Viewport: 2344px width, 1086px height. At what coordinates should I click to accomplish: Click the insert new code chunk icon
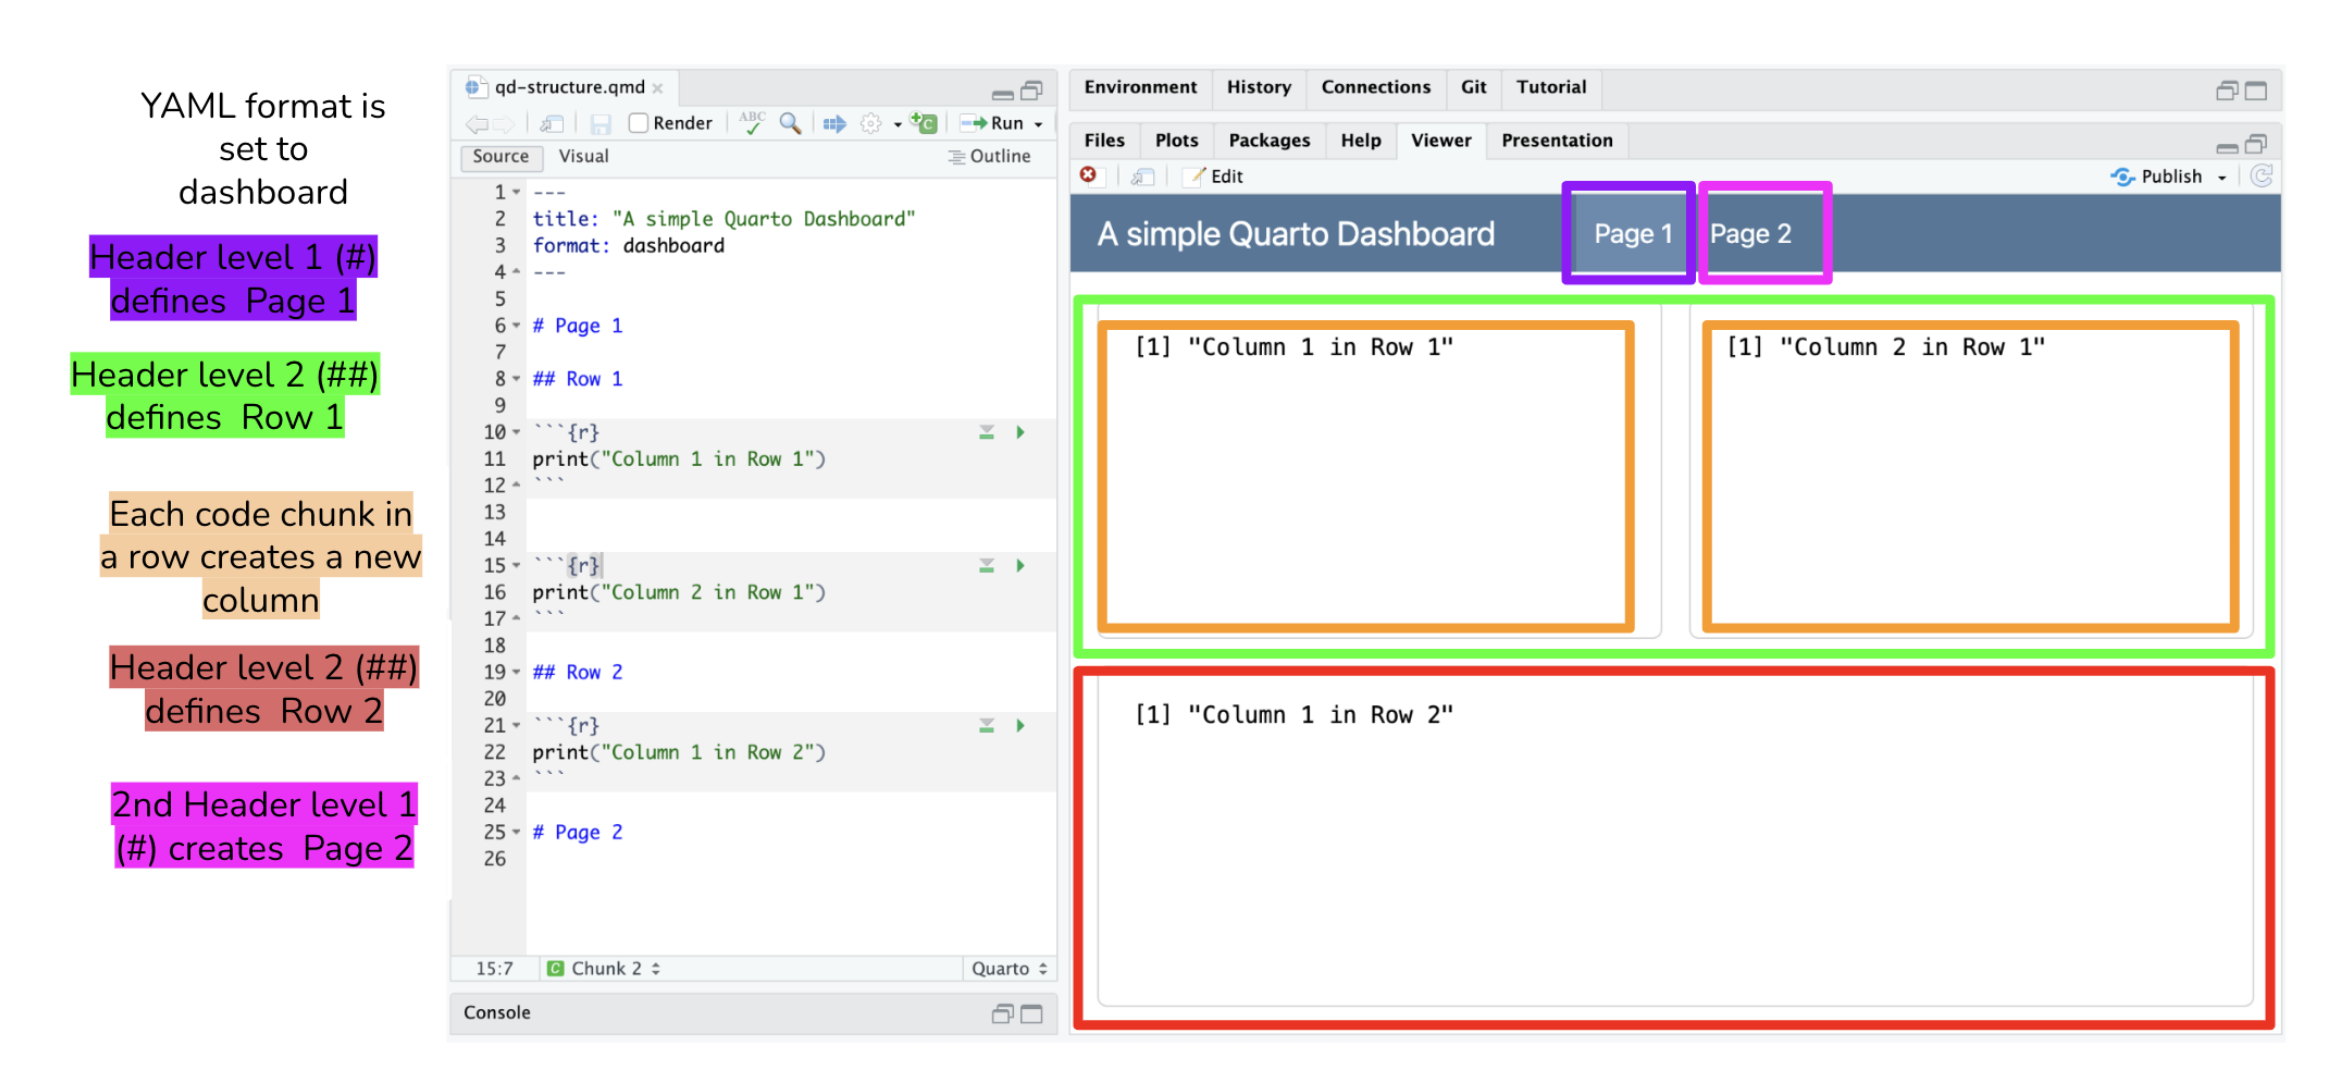click(924, 123)
